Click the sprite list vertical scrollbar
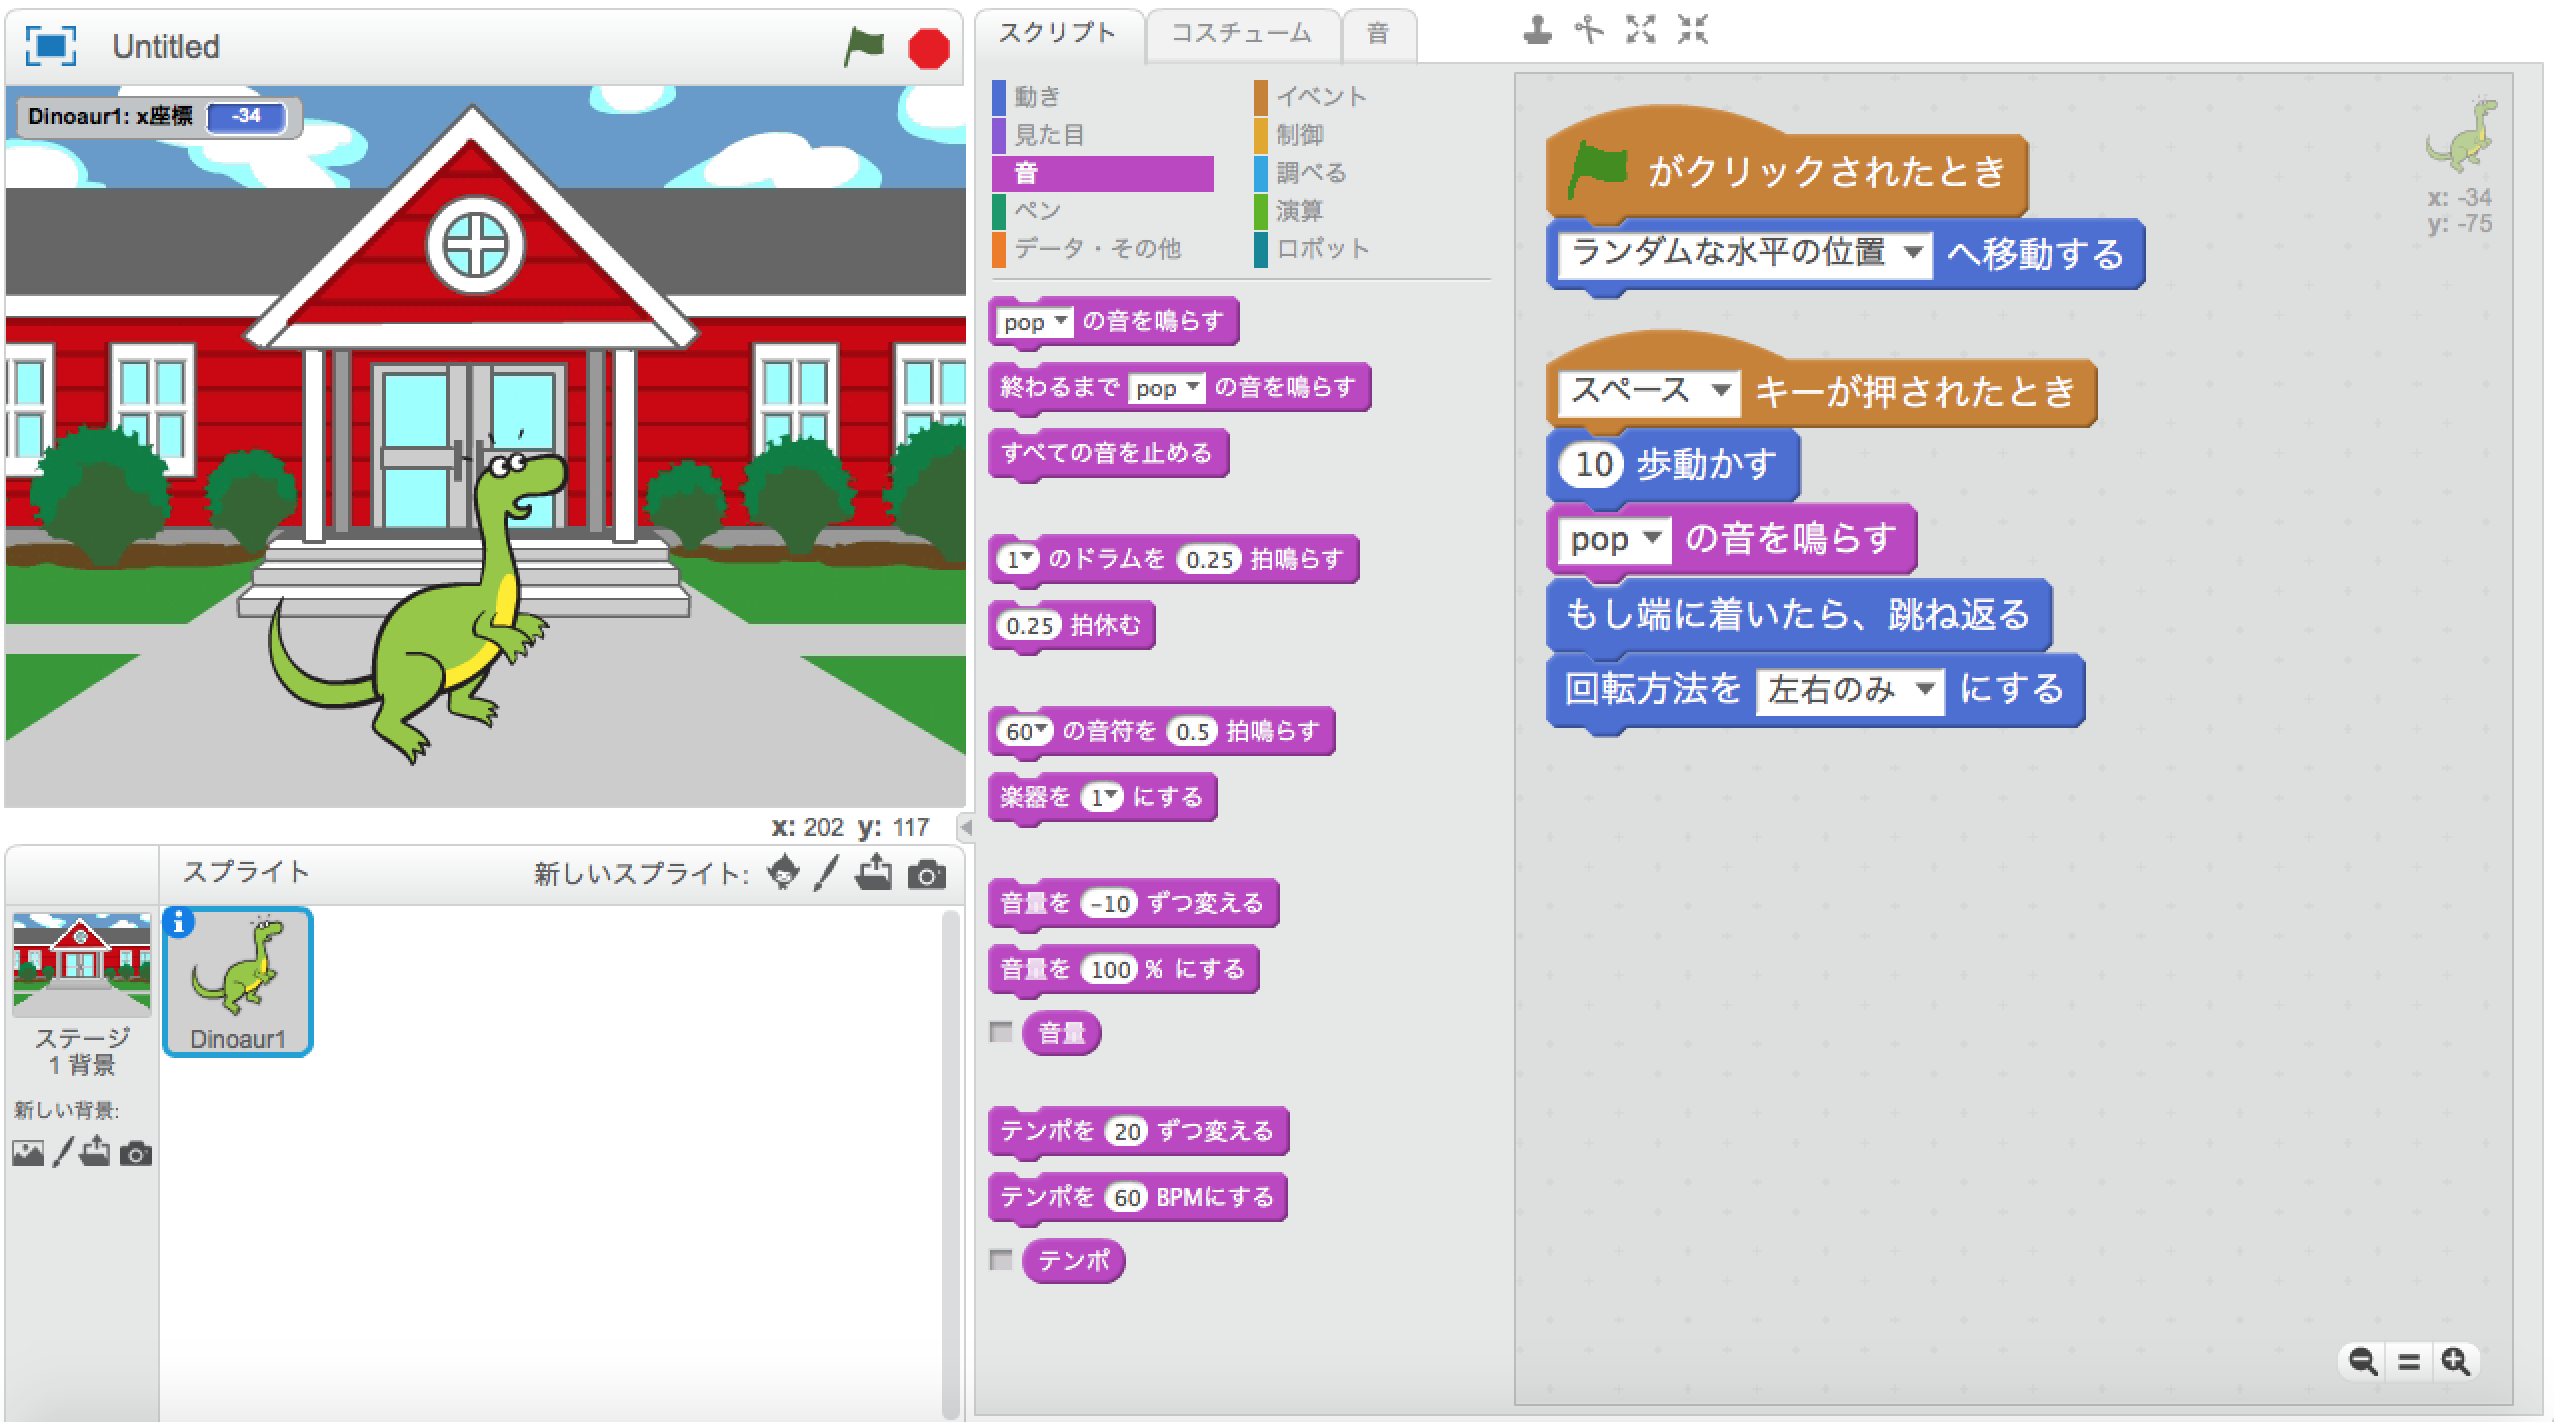The height and width of the screenshot is (1422, 2554). [950, 1163]
